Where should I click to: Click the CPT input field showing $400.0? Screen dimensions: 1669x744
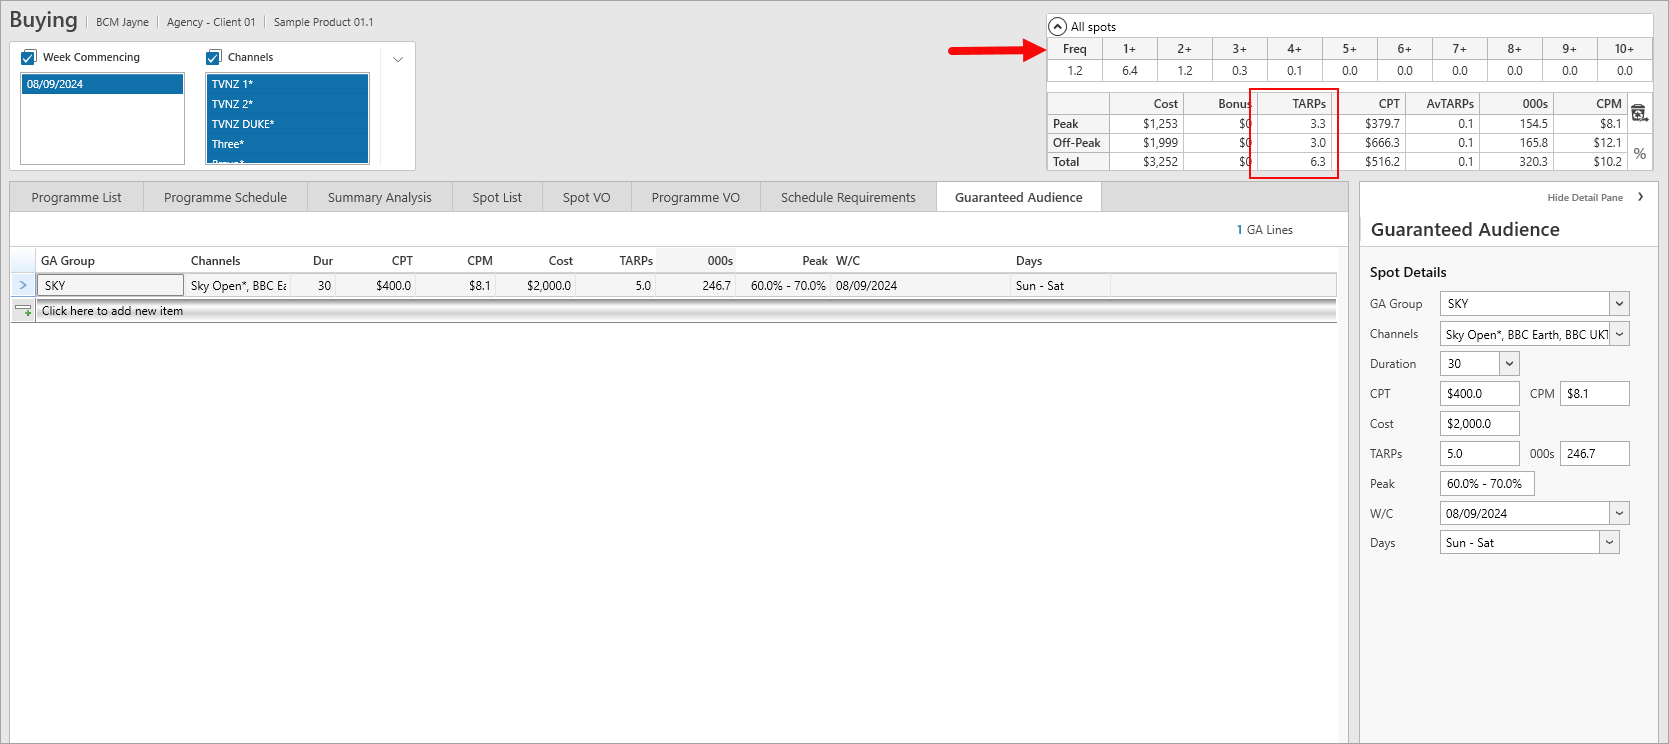pos(1479,394)
